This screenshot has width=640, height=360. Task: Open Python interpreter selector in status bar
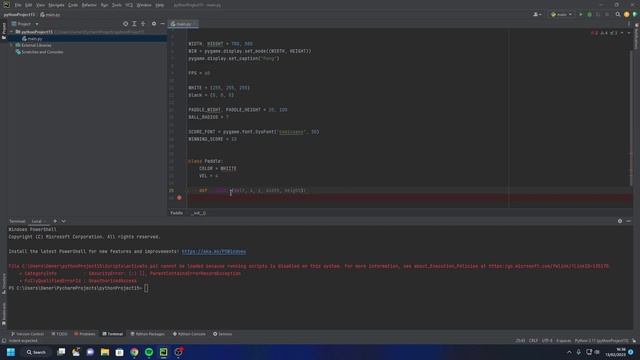coord(601,340)
